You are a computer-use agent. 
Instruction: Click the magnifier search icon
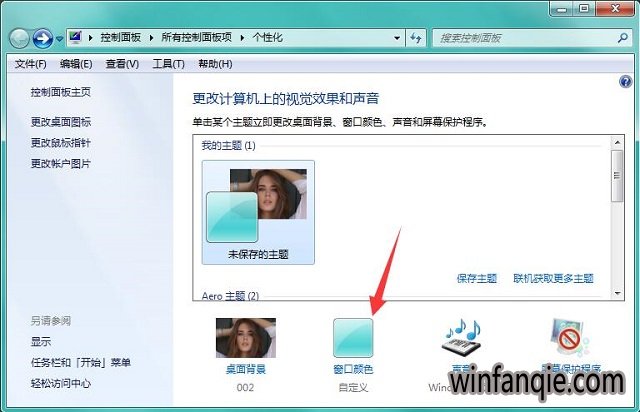(622, 38)
